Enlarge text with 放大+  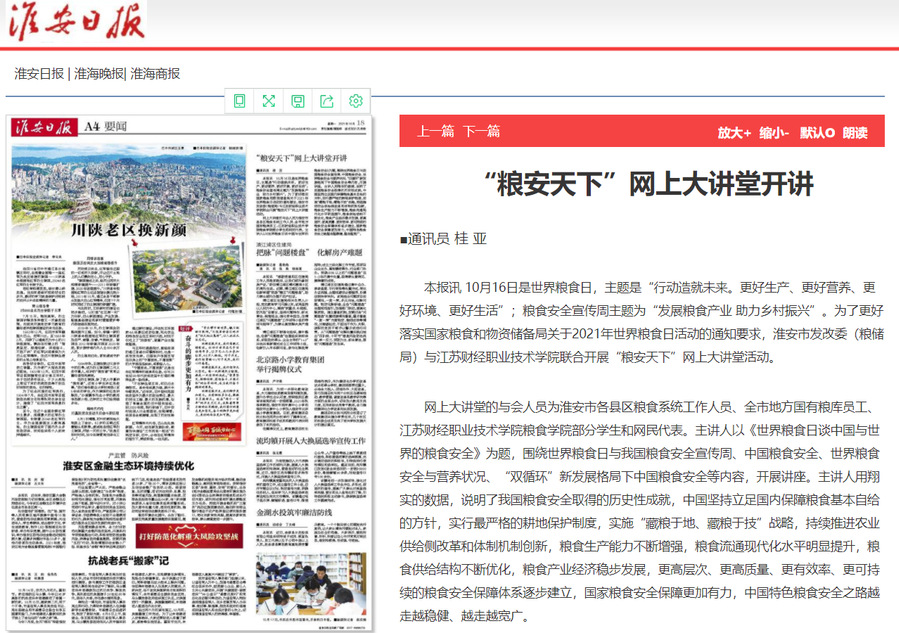pyautogui.click(x=733, y=132)
